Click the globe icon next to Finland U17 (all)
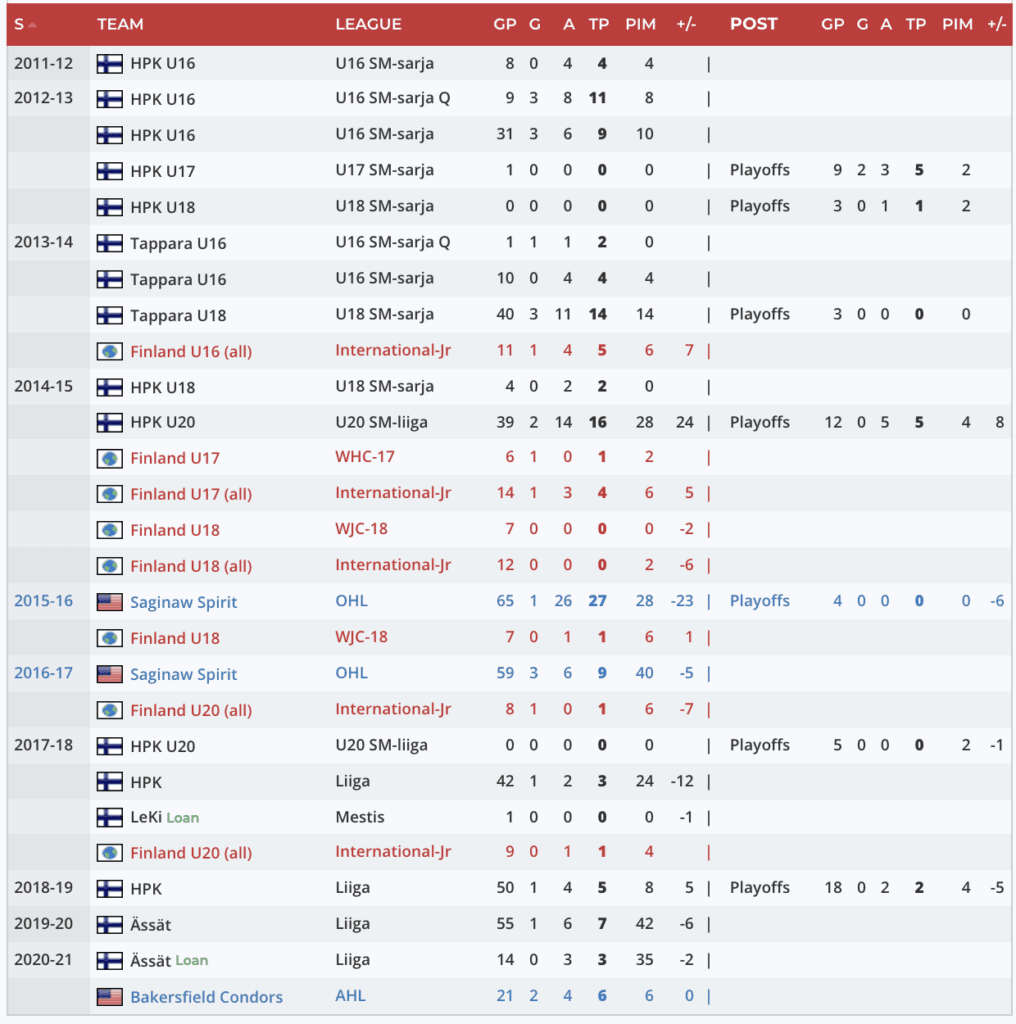 [109, 494]
